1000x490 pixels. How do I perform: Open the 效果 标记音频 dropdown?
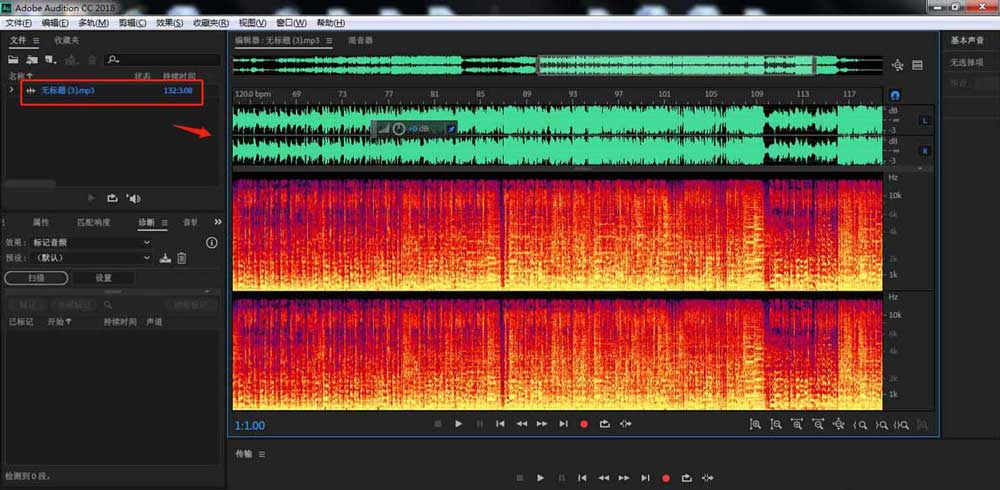[90, 242]
